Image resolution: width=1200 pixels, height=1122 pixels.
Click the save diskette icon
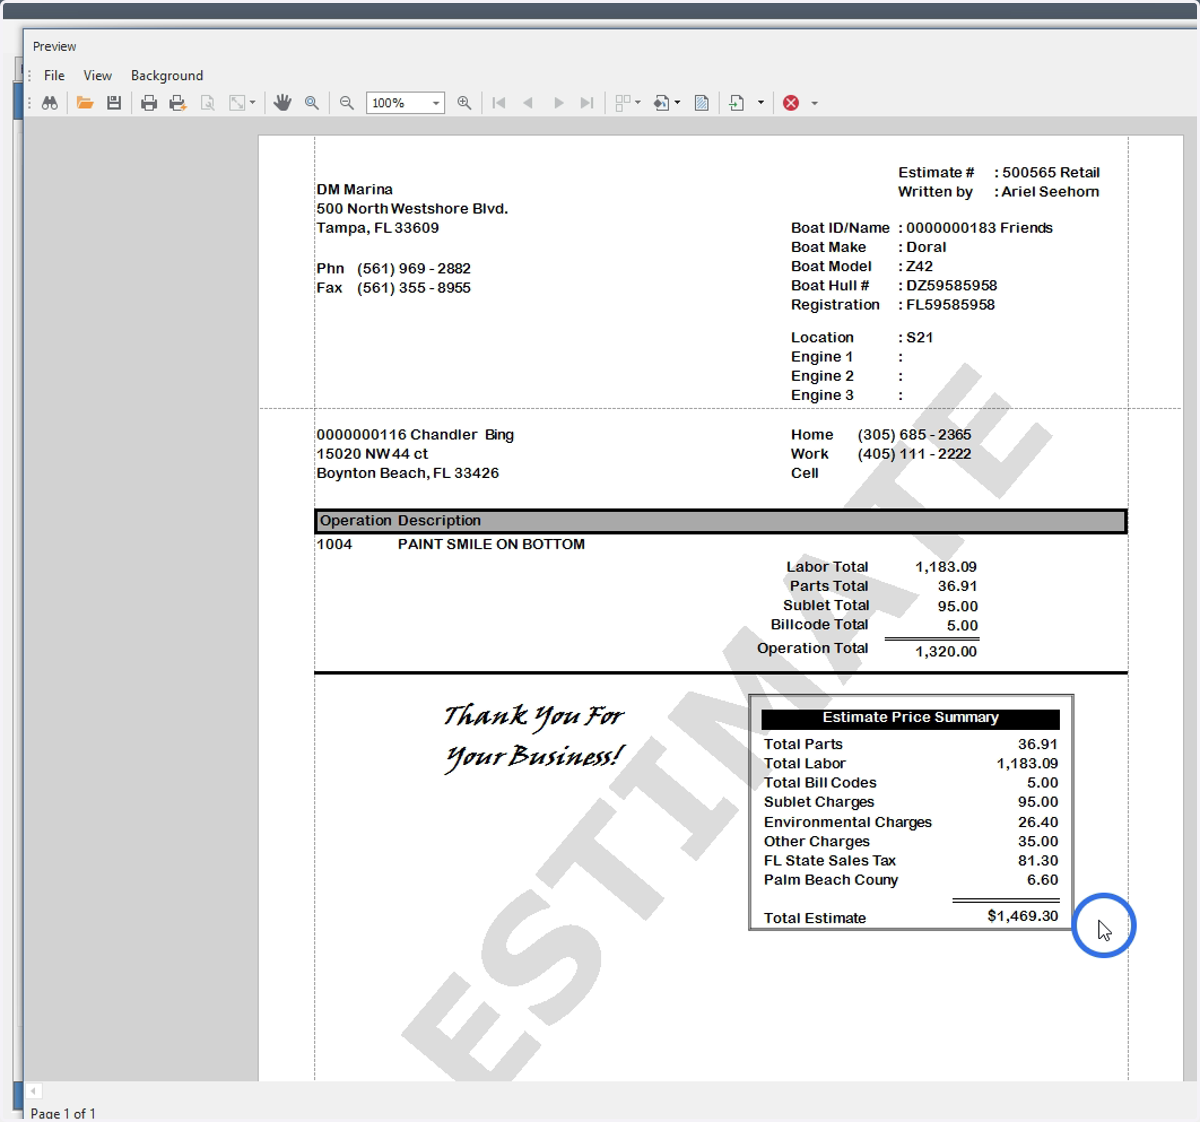pyautogui.click(x=114, y=103)
